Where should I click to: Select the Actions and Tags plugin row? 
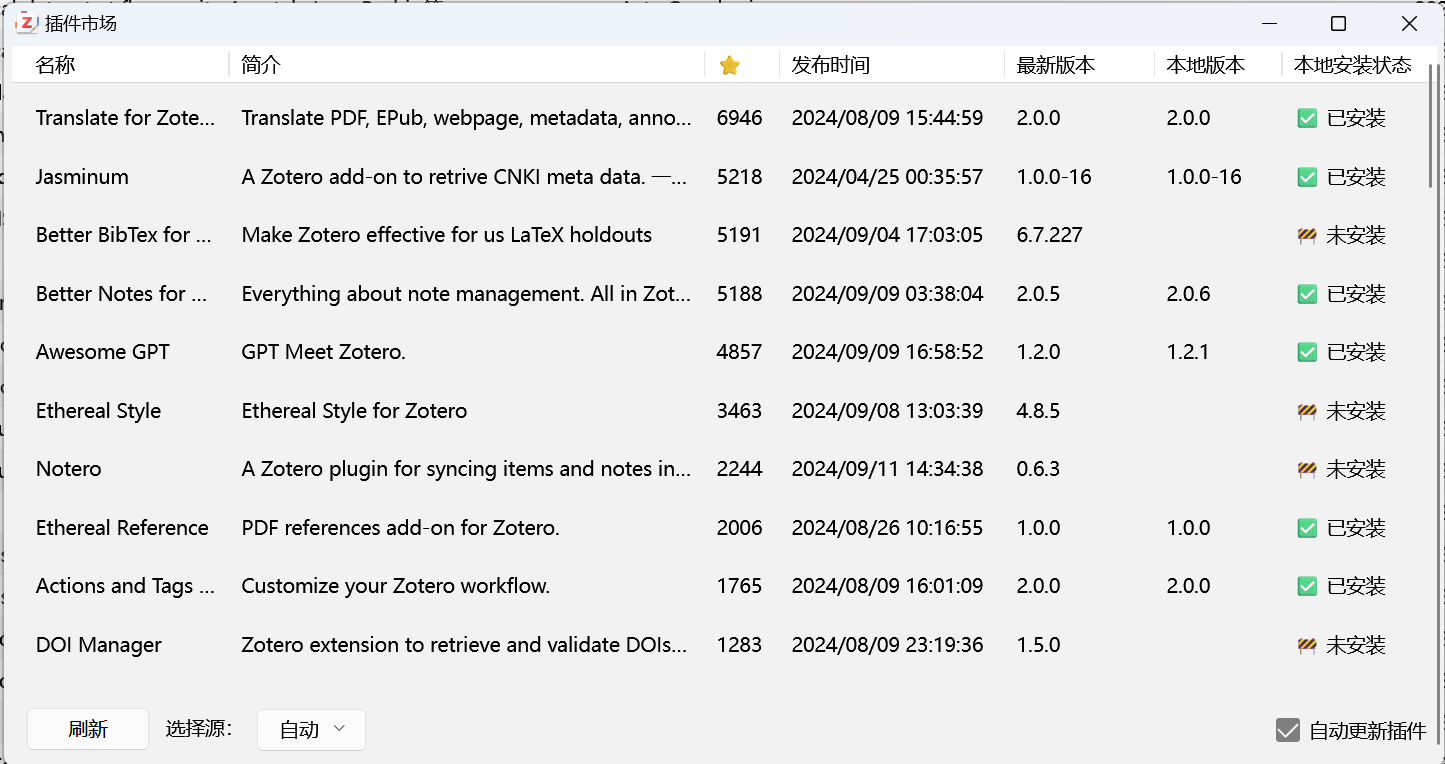[125, 586]
